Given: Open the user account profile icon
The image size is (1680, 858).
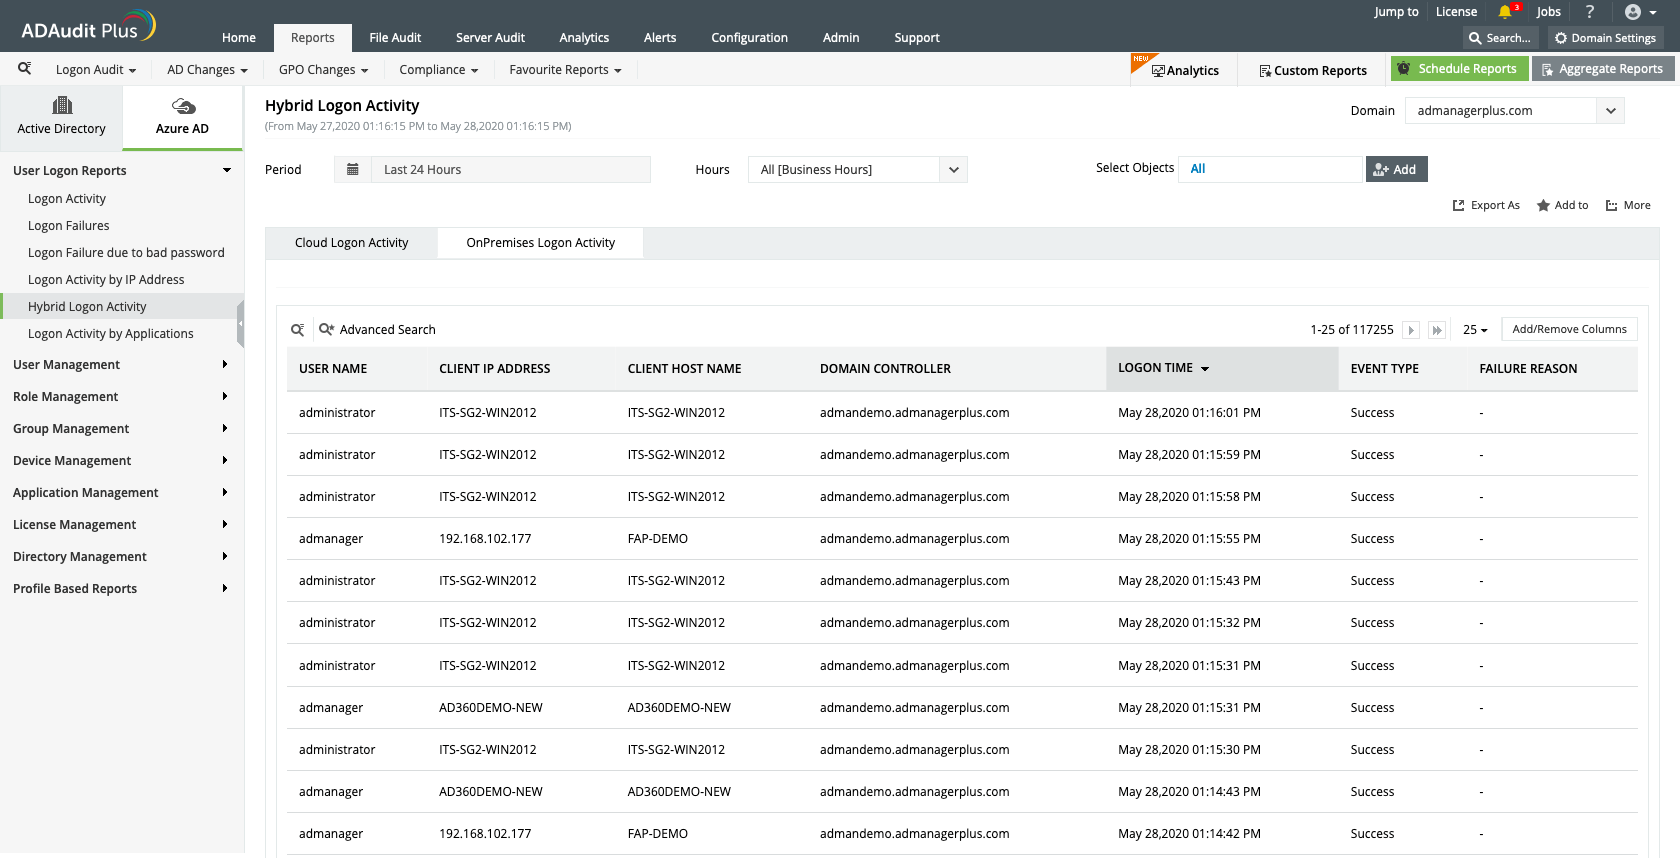Looking at the screenshot, I should [1633, 12].
